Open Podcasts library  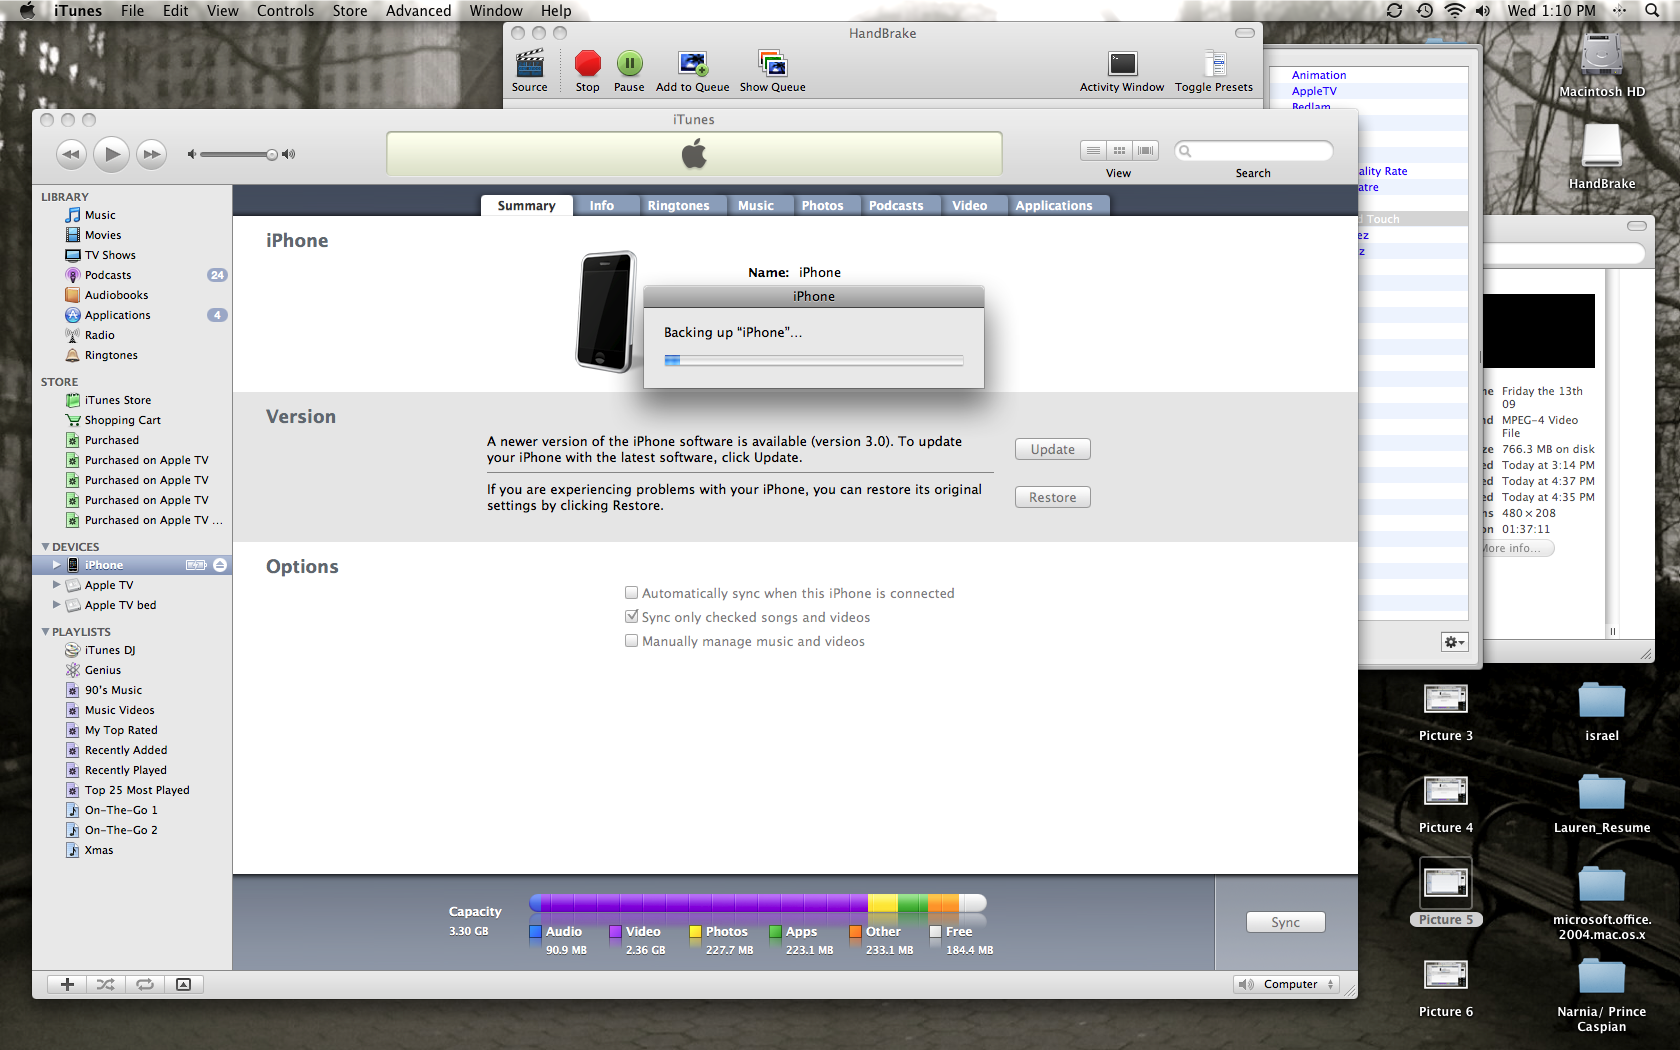(x=108, y=275)
